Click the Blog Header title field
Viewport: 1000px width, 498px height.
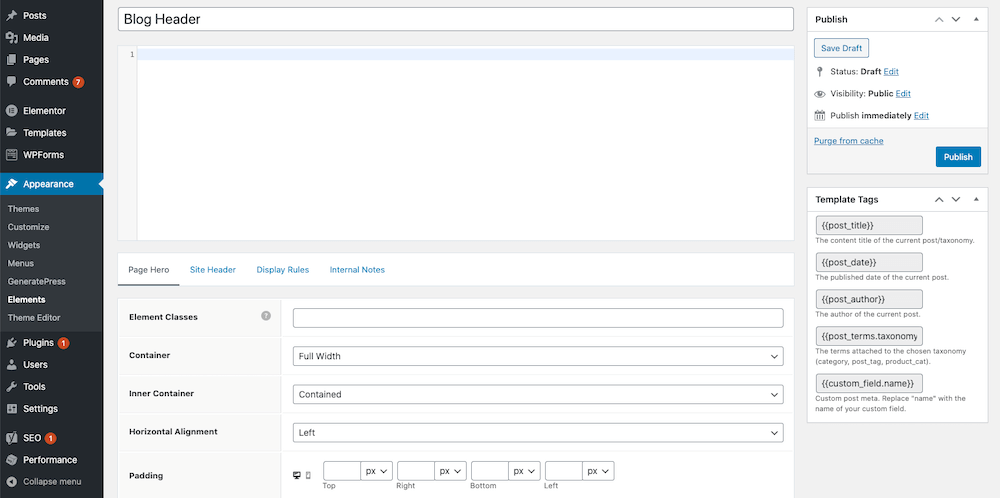pyautogui.click(x=455, y=19)
